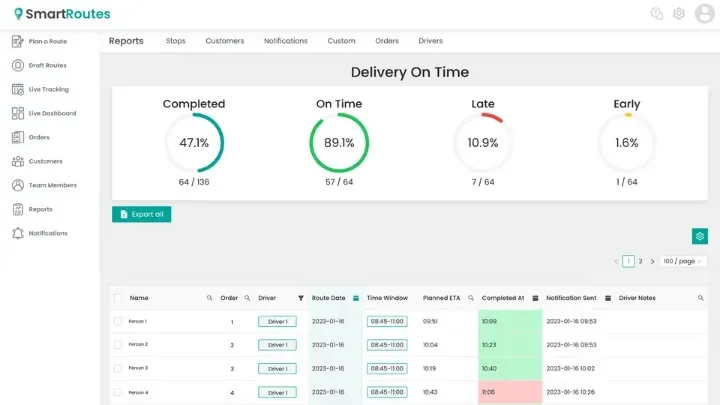Click the search icon in Name column
Screen dimensions: 720x405
[x=209, y=298]
